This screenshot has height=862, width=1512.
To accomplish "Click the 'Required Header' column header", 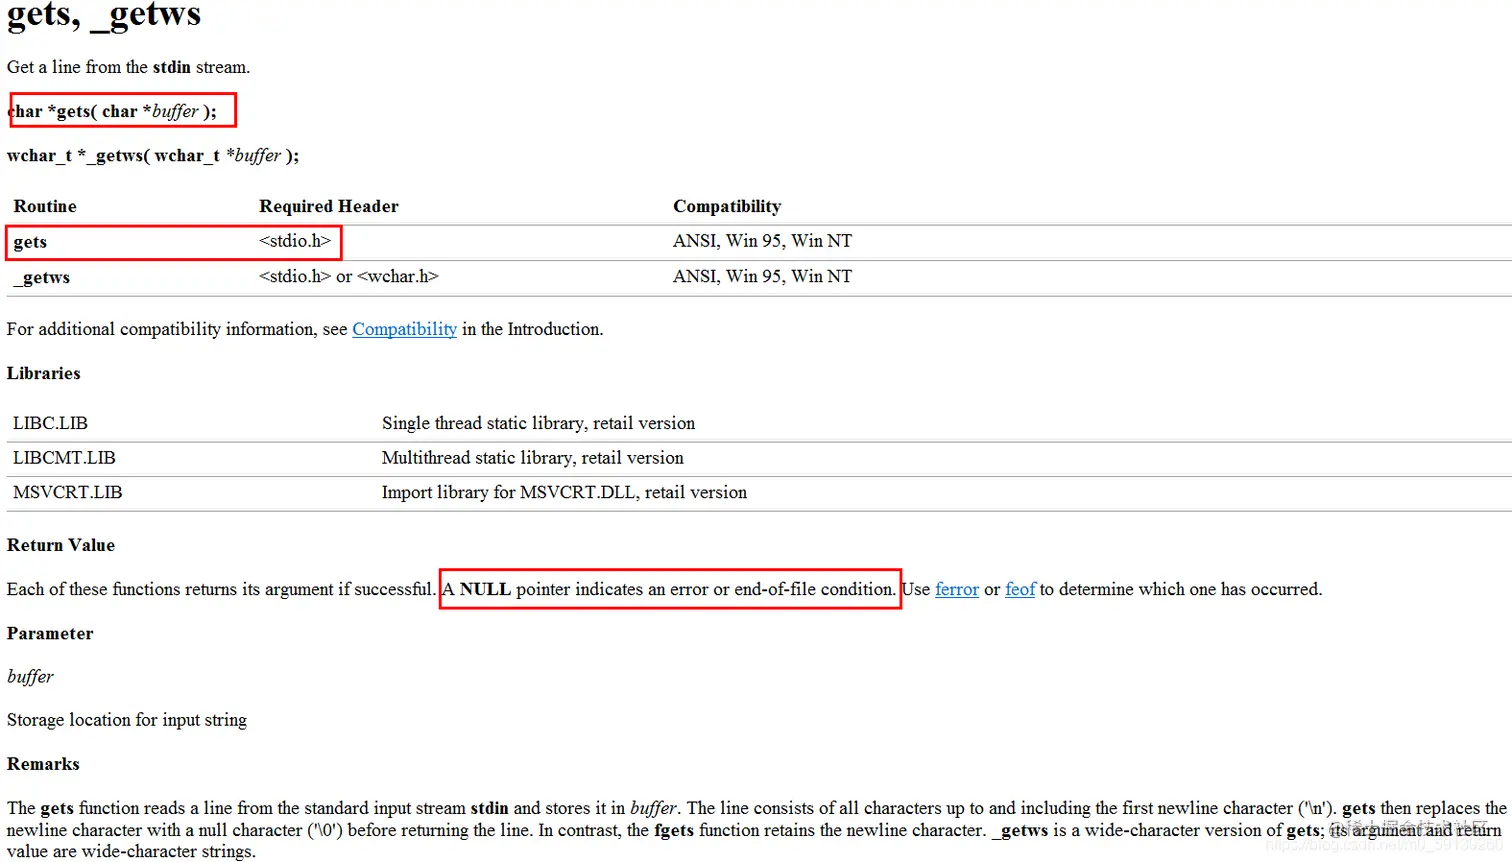I will 329,206.
